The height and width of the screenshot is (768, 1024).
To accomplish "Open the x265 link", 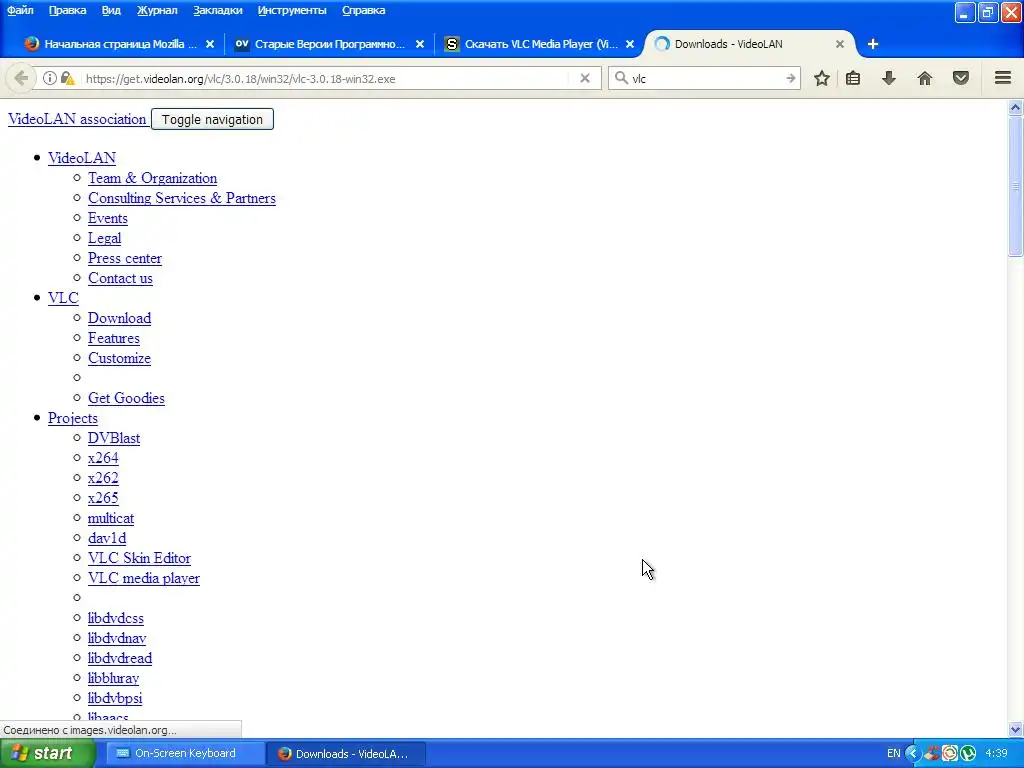I will coord(103,498).
